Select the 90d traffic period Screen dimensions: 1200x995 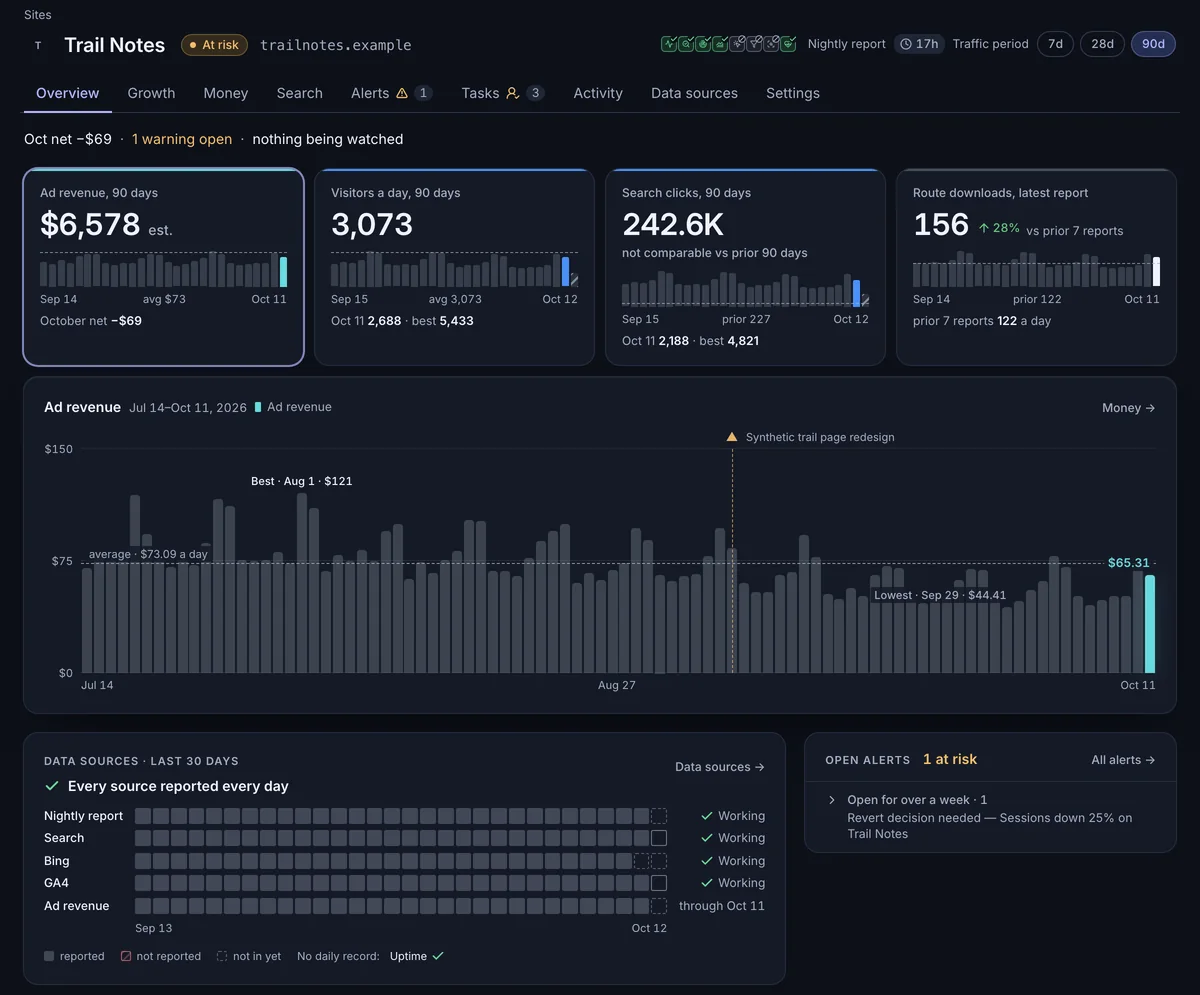(x=1153, y=44)
